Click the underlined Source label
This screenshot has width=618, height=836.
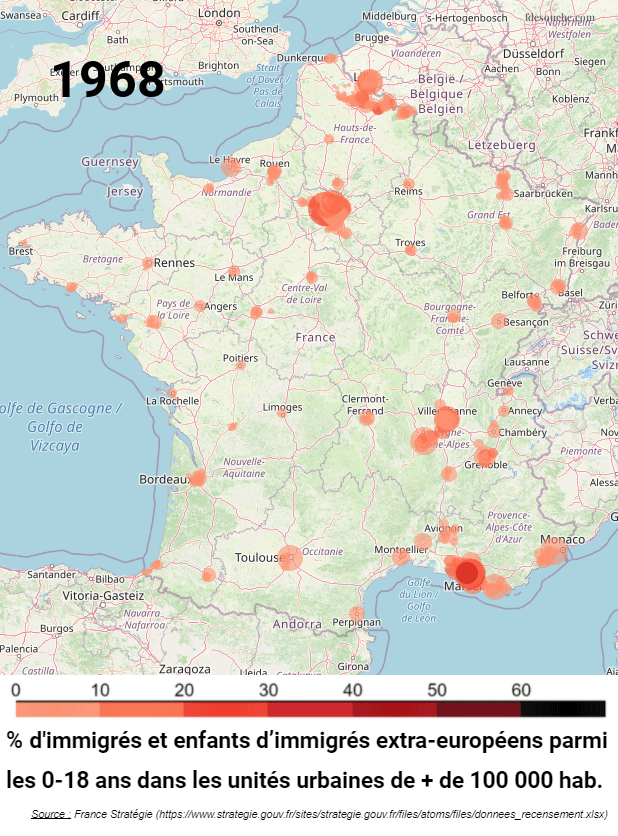[49, 815]
